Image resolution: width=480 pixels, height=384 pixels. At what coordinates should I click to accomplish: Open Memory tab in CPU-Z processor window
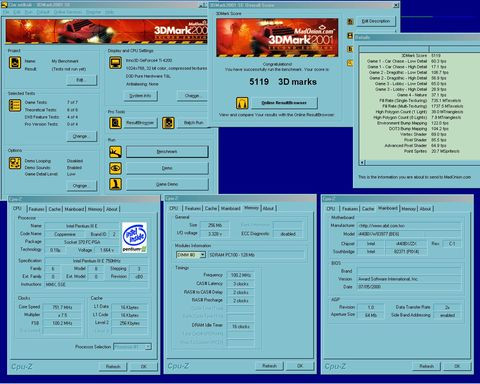tap(95, 209)
